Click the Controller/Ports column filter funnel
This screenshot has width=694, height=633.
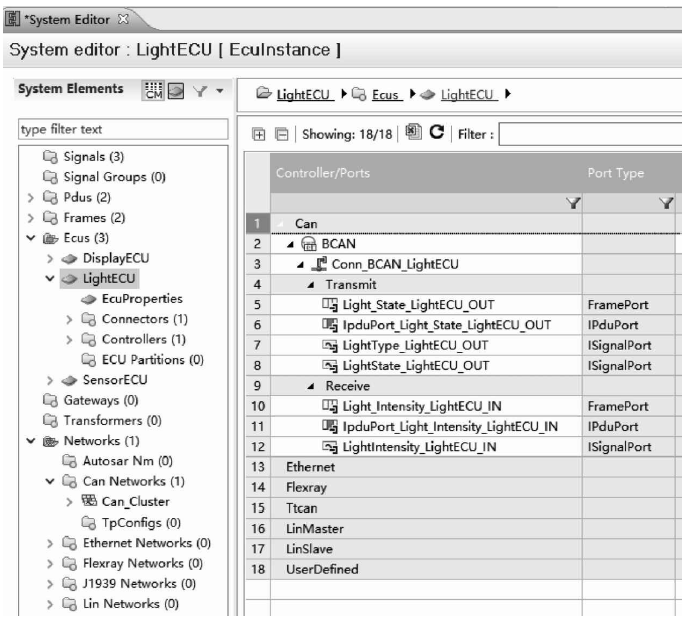(572, 203)
